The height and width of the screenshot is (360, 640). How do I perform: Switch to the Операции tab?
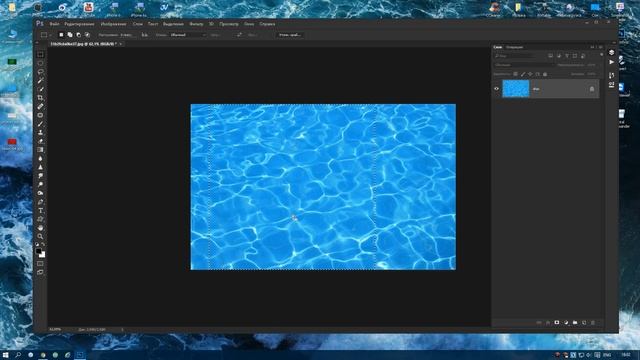click(x=515, y=47)
